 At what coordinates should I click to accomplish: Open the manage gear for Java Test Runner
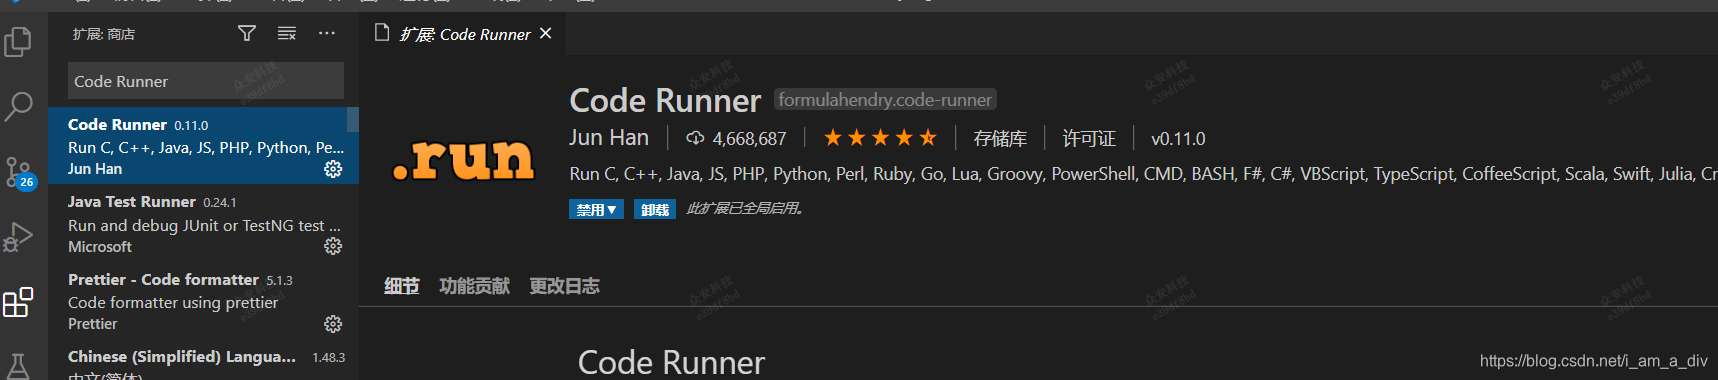point(333,246)
